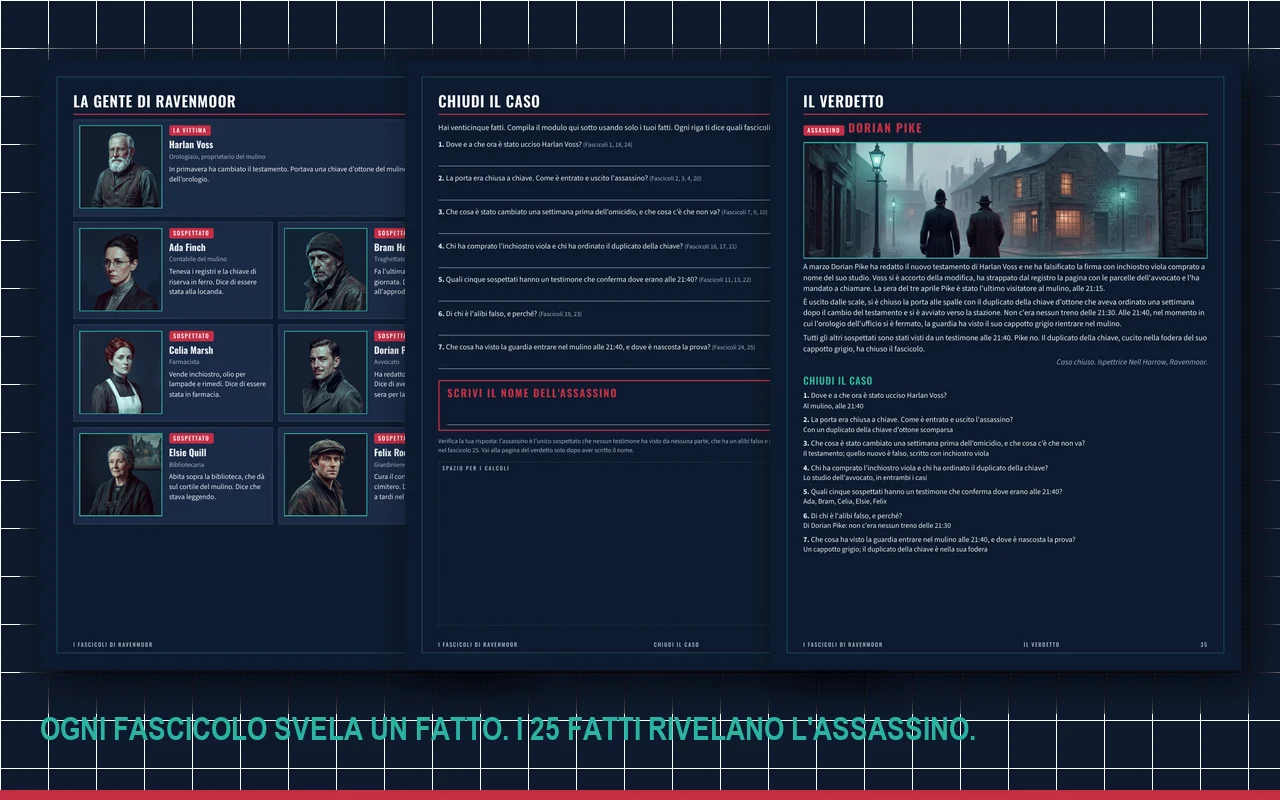This screenshot has width=1280, height=800.
Task: Click the name "Harlan Voss" on the victim card
Action: tap(191, 145)
